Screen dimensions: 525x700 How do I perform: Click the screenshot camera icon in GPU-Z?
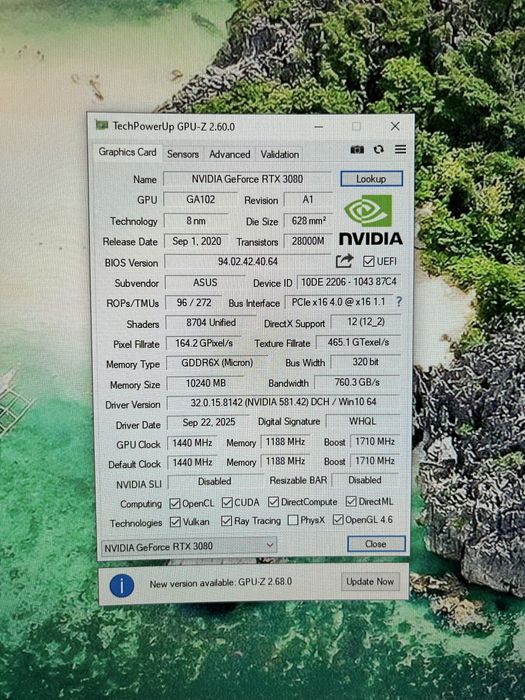click(357, 149)
